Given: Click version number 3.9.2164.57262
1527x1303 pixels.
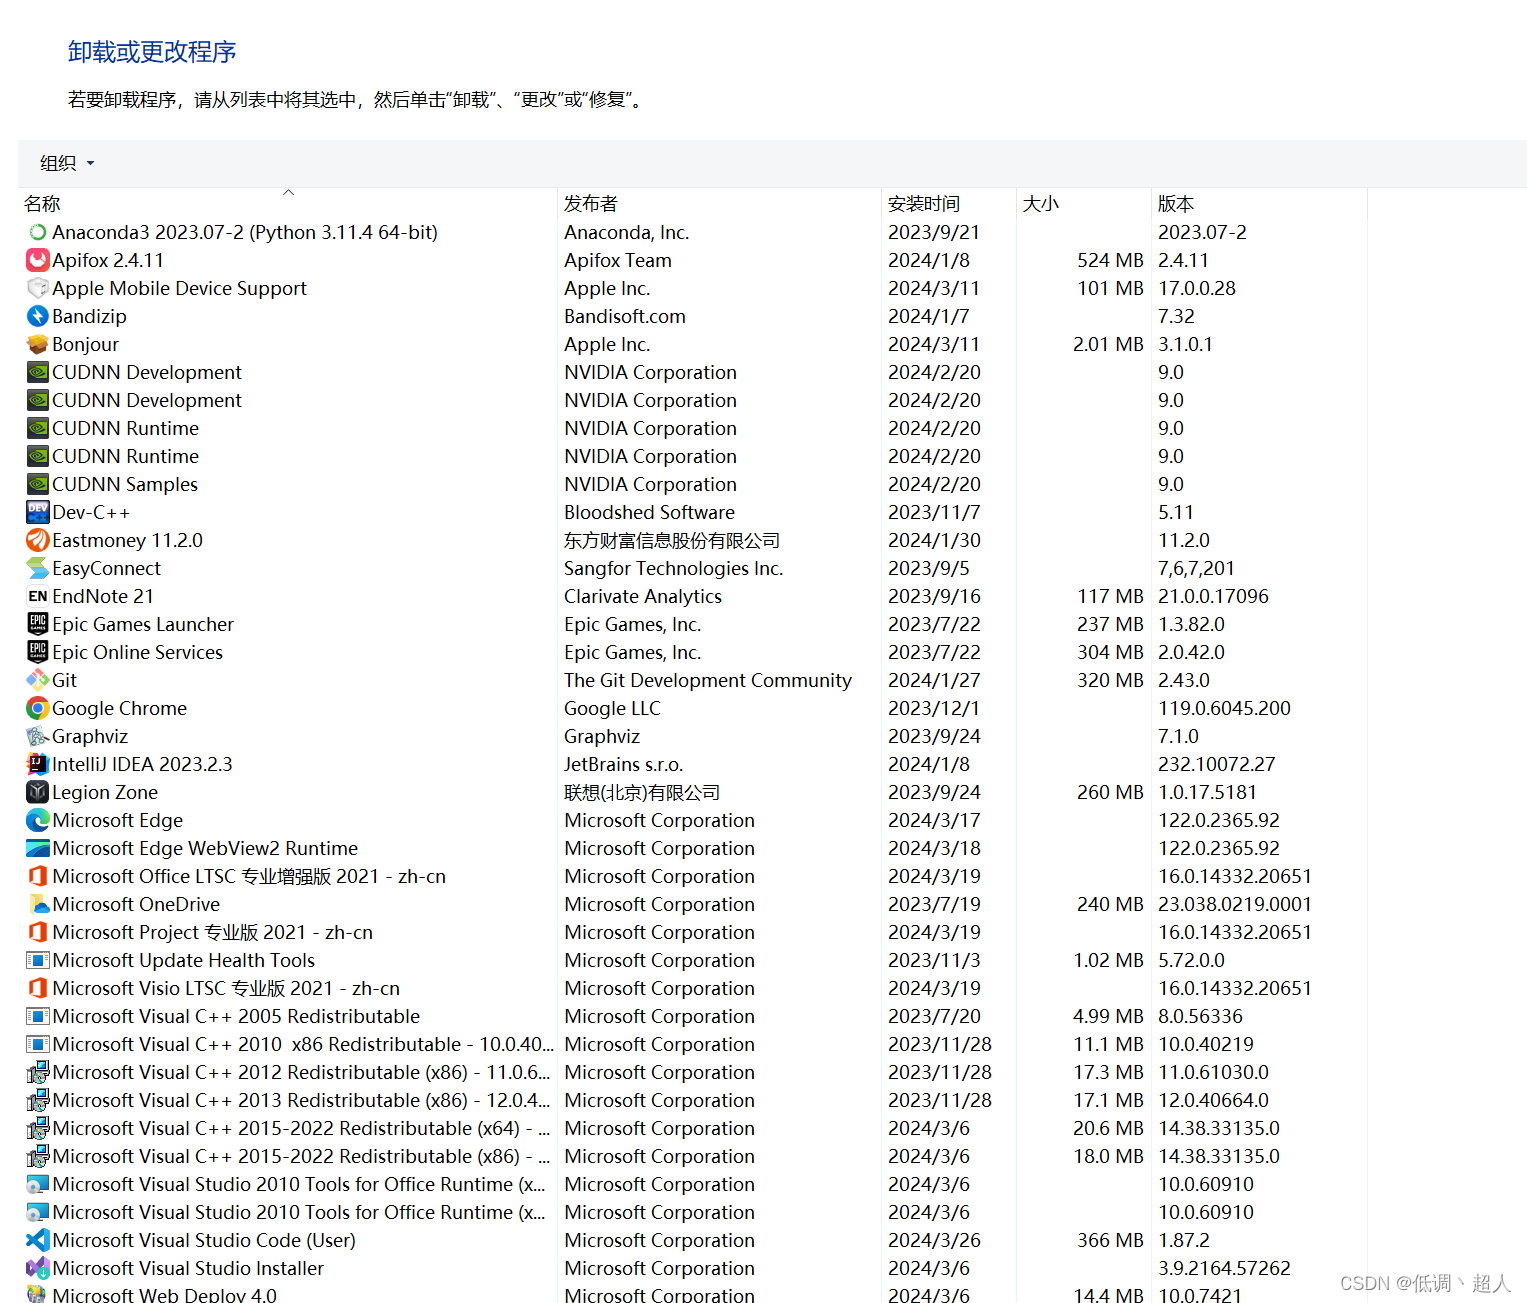Looking at the screenshot, I should pyautogui.click(x=1225, y=1268).
